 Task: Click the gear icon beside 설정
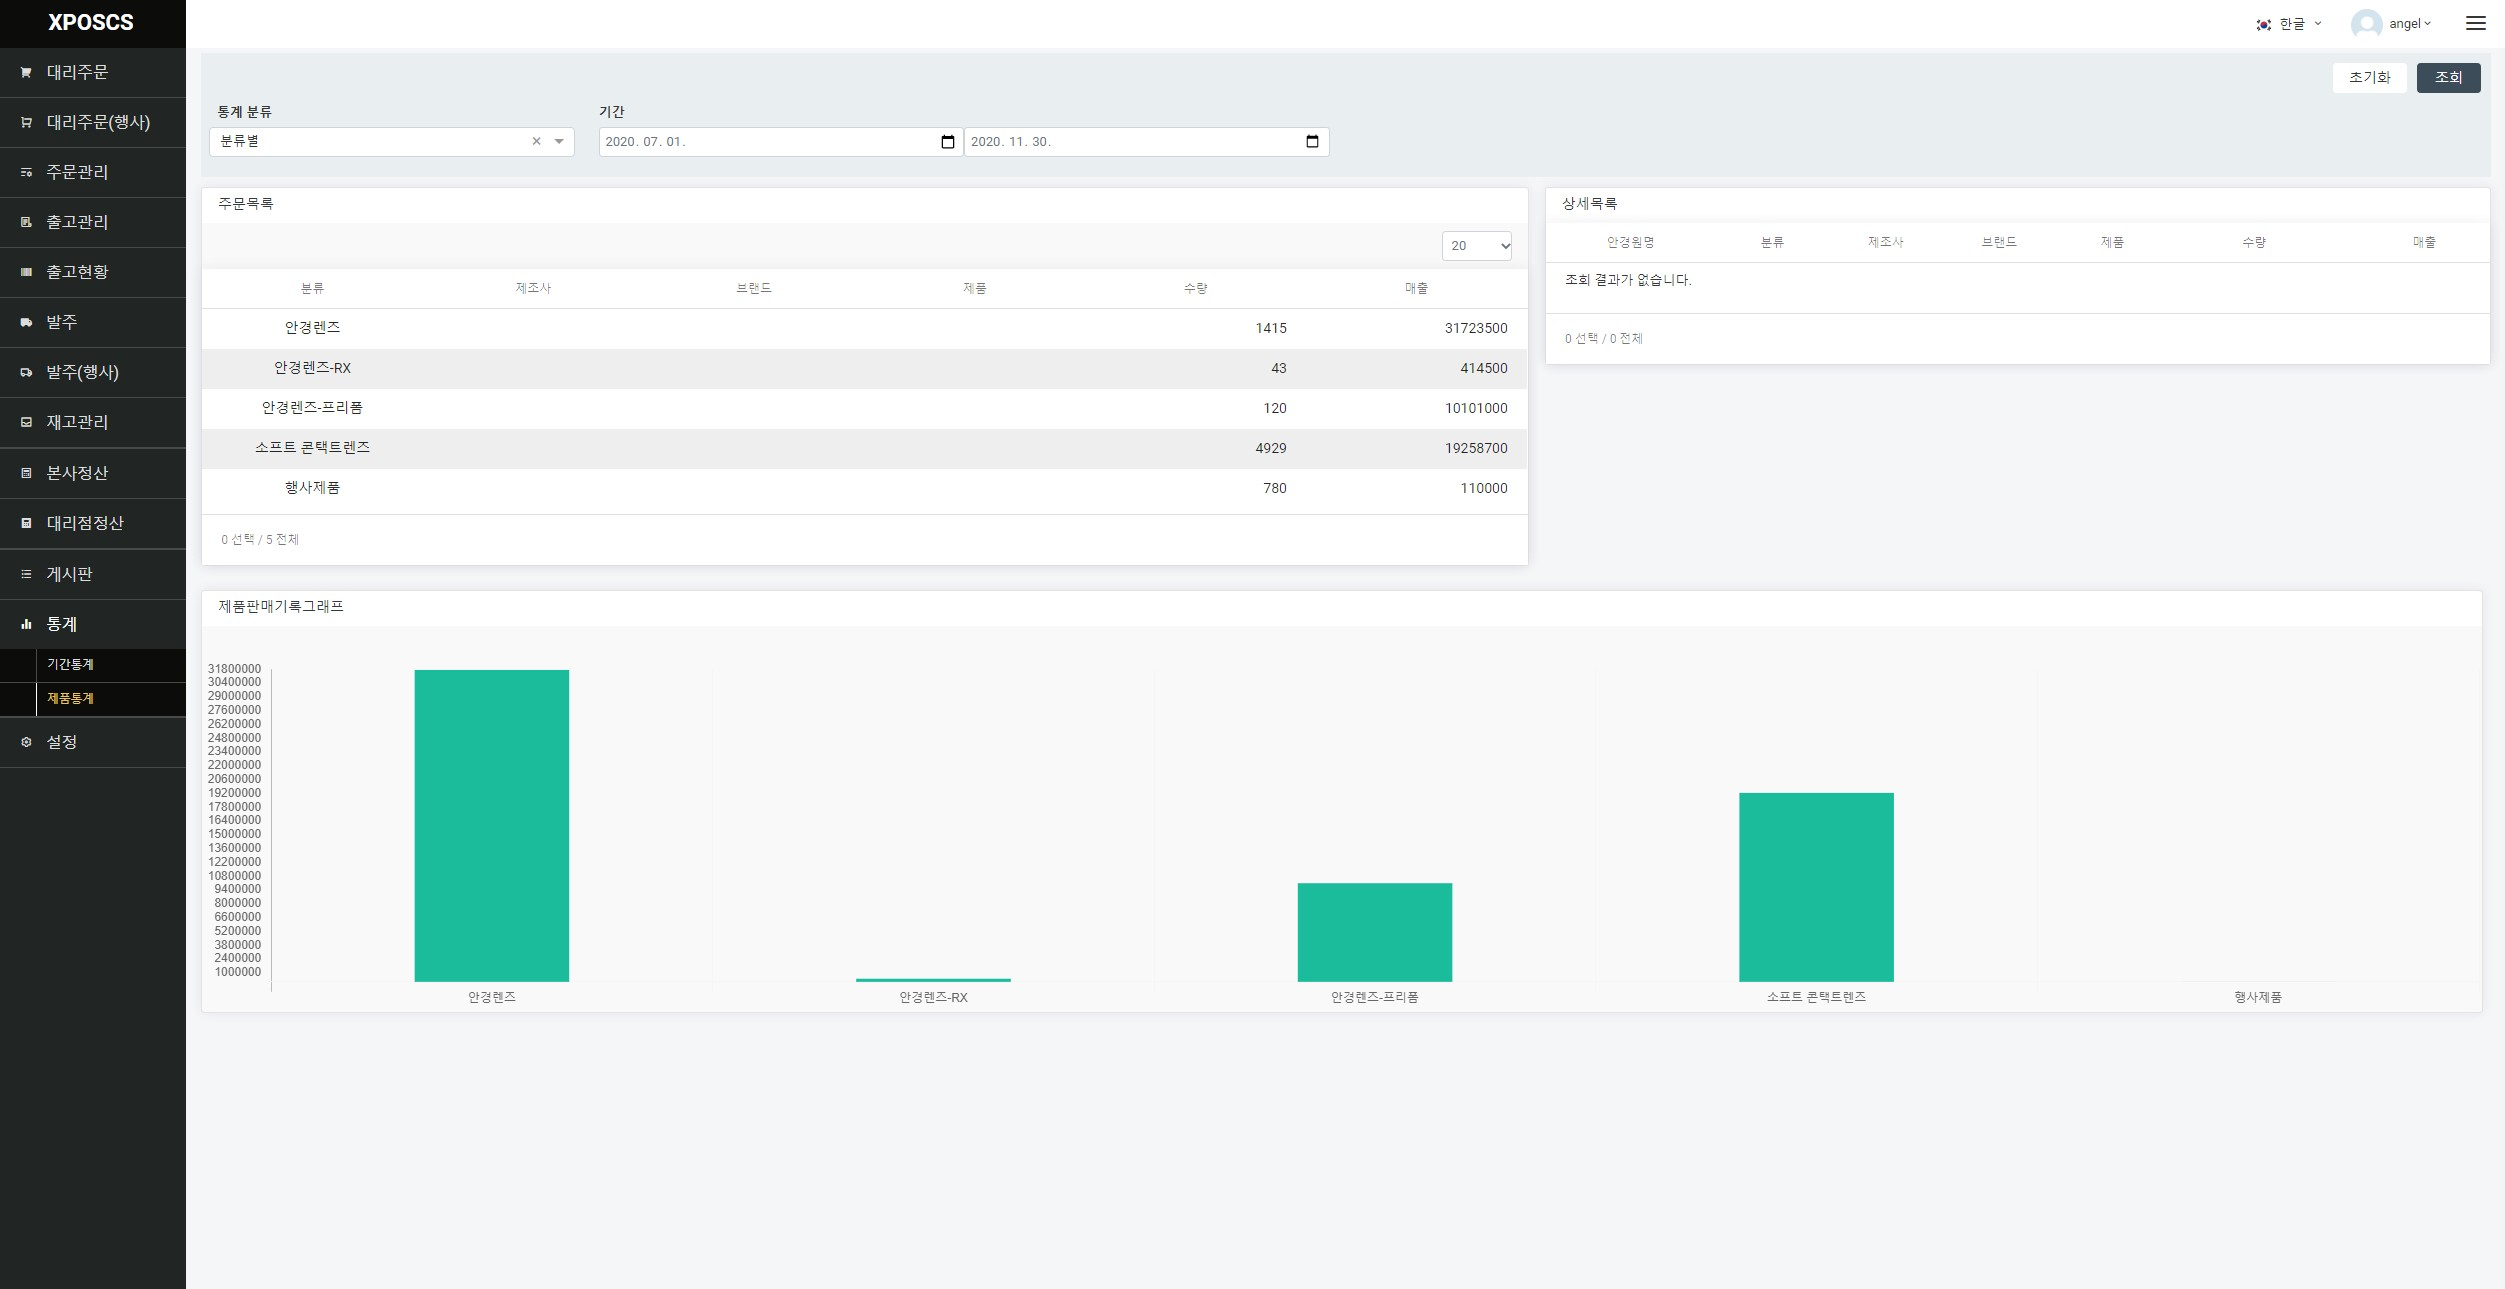coord(26,742)
